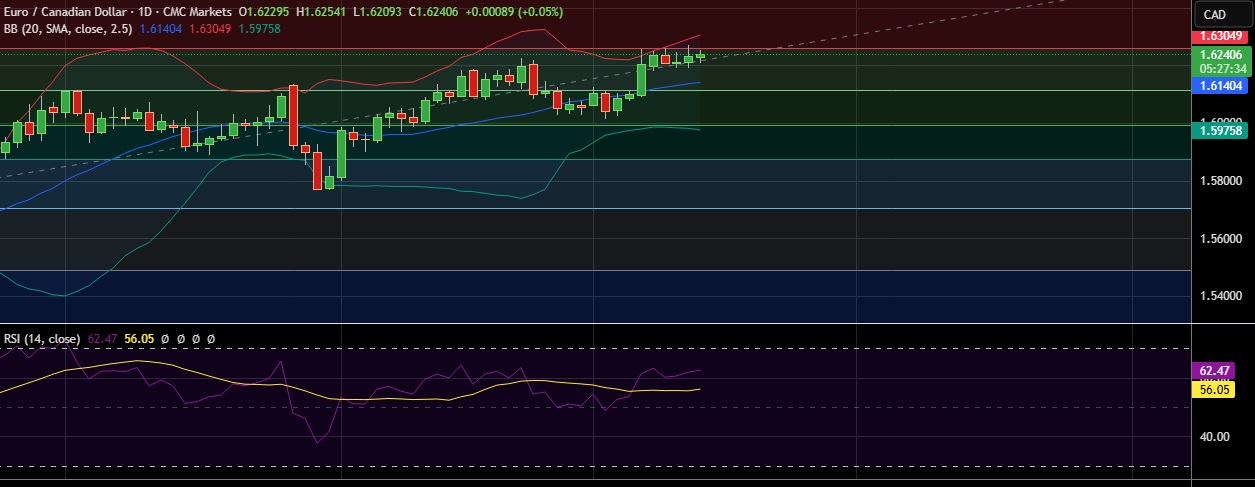The height and width of the screenshot is (487, 1255).
Task: Click the 62.47 RSI value label
Action: pos(1213,370)
